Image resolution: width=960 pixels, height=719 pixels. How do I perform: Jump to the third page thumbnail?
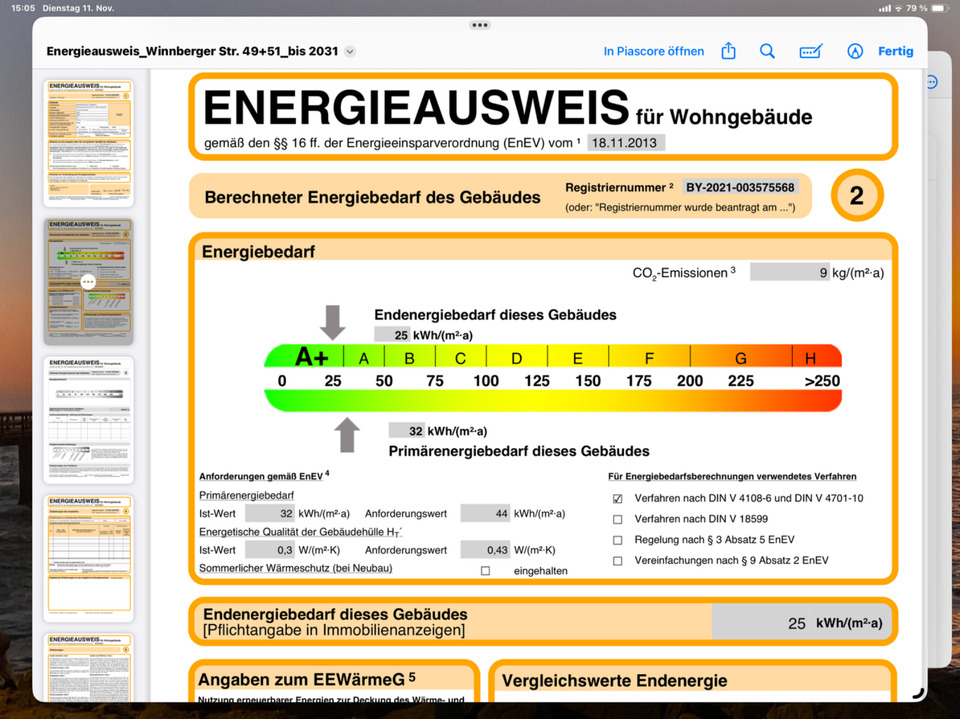tap(88, 420)
